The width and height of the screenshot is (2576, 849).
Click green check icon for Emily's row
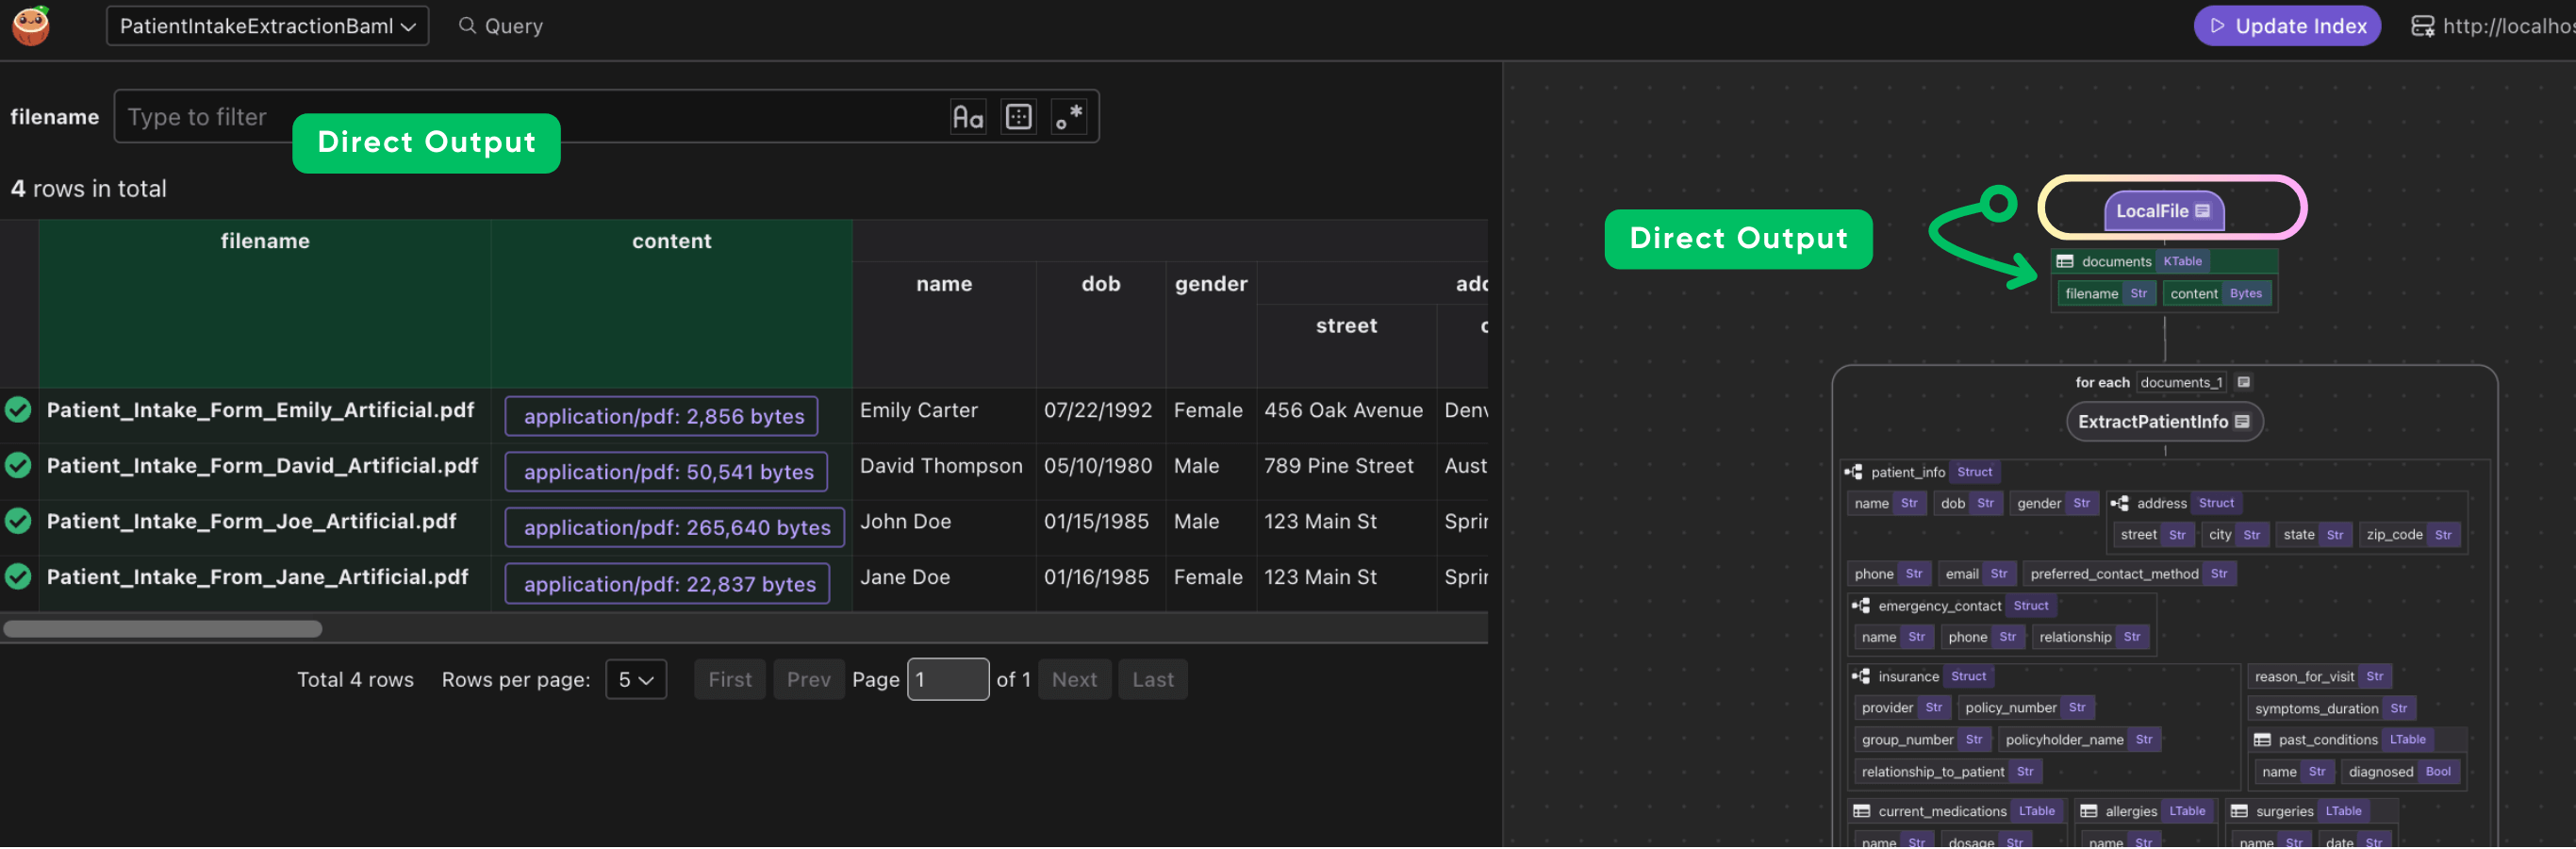[18, 410]
